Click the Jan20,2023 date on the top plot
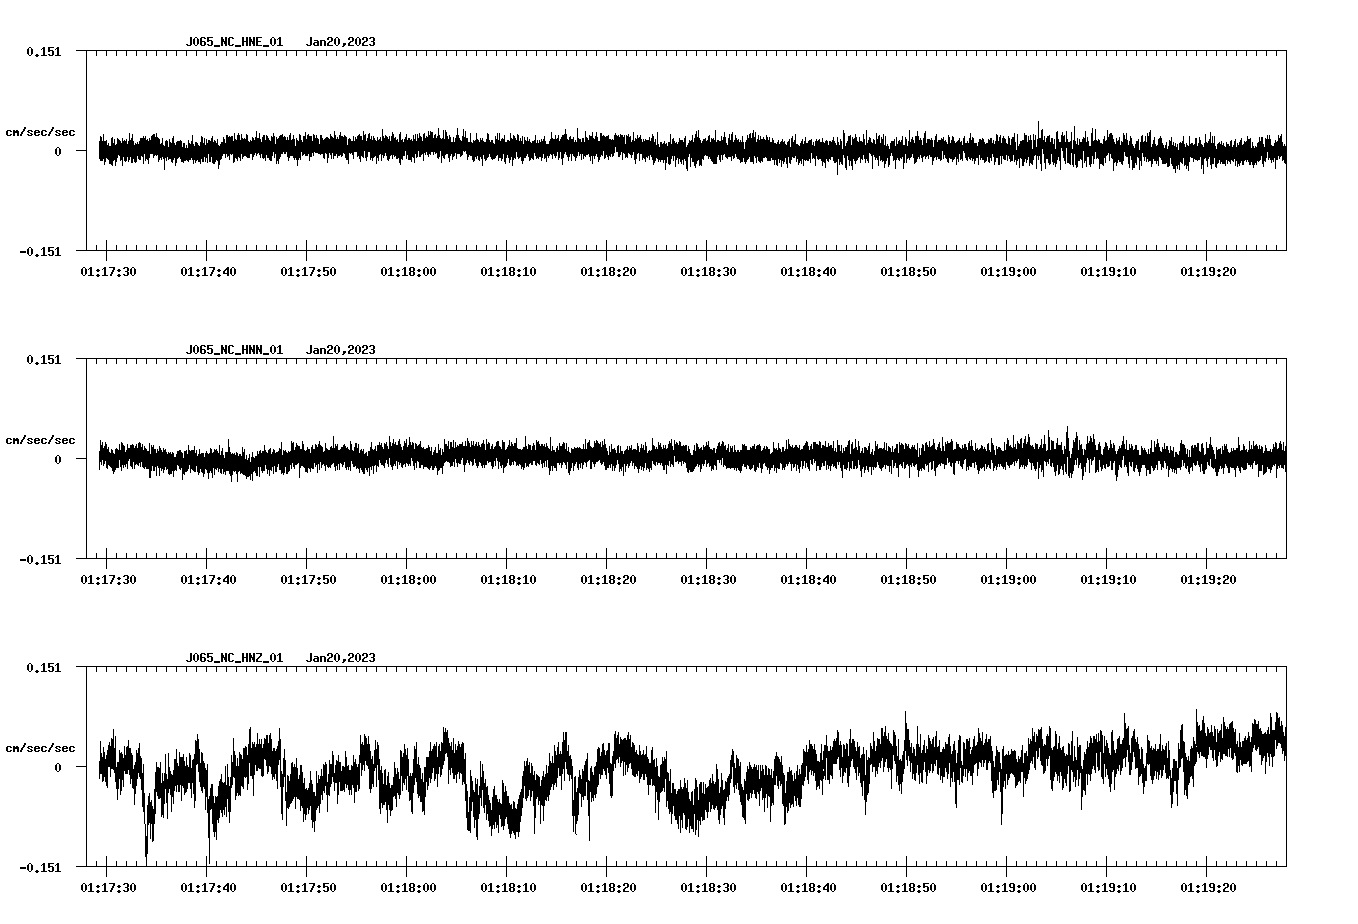 pos(341,42)
